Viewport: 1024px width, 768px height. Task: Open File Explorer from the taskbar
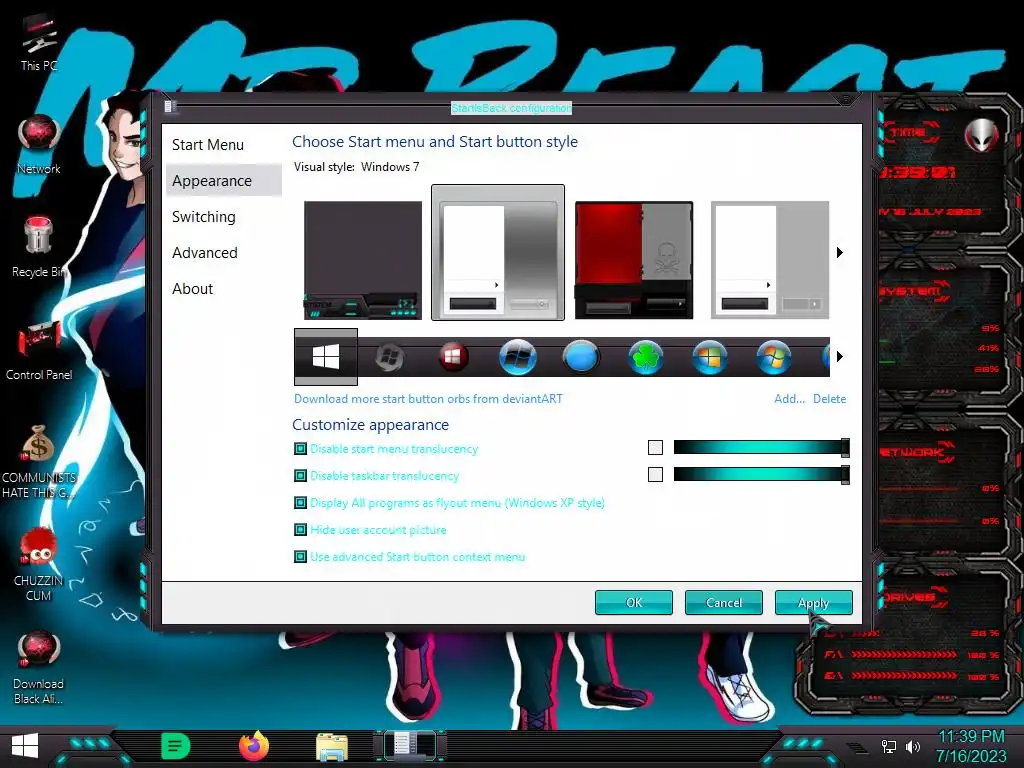tap(332, 746)
